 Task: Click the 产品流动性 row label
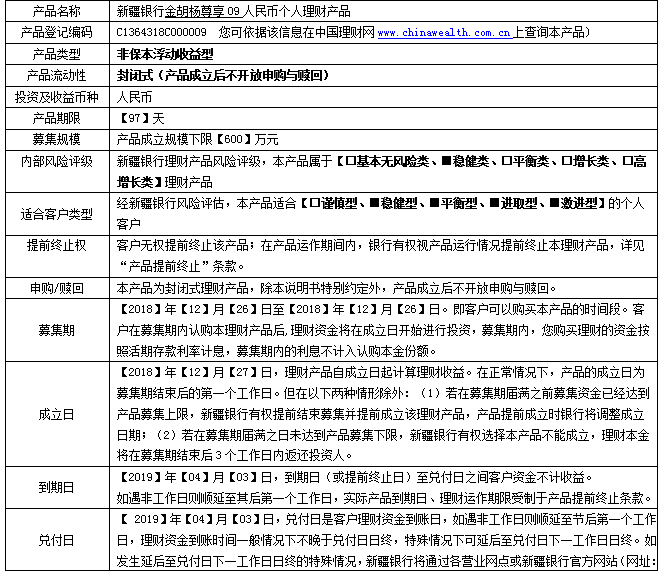pos(57,76)
